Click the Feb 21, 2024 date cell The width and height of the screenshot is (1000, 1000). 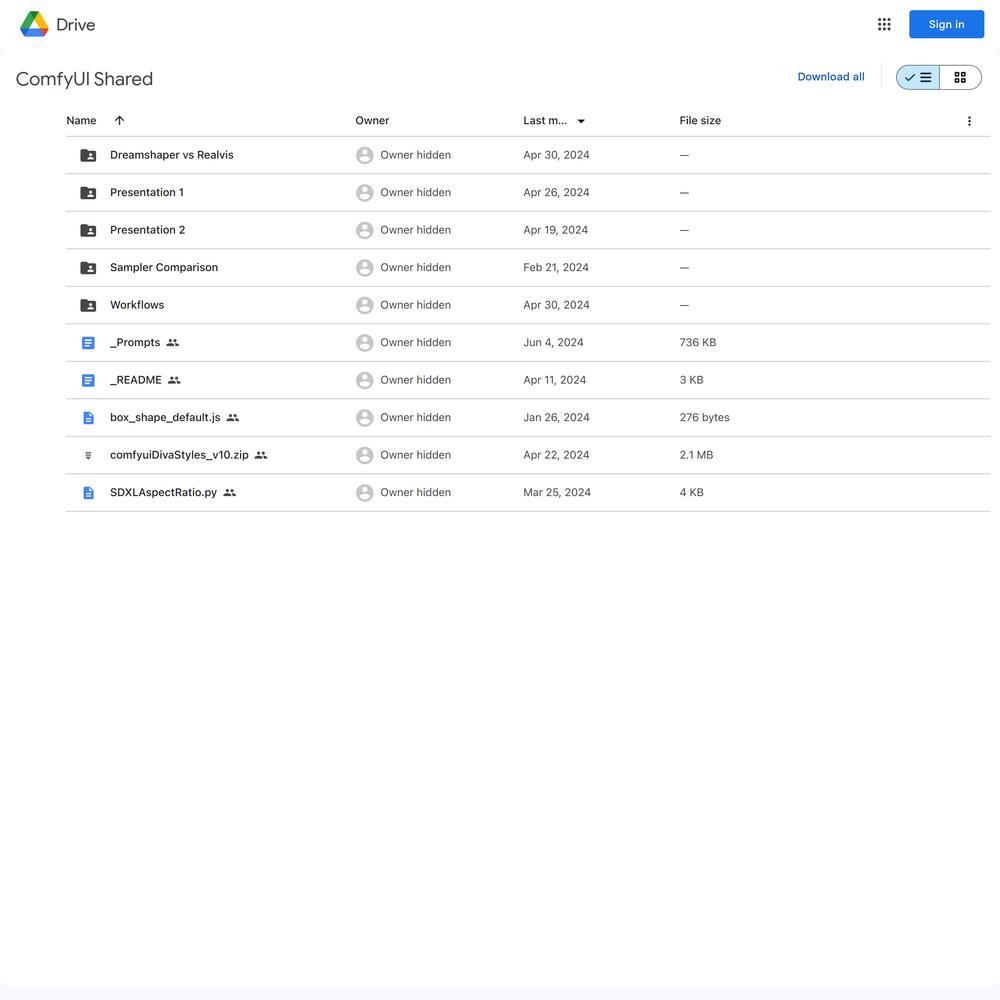click(555, 267)
